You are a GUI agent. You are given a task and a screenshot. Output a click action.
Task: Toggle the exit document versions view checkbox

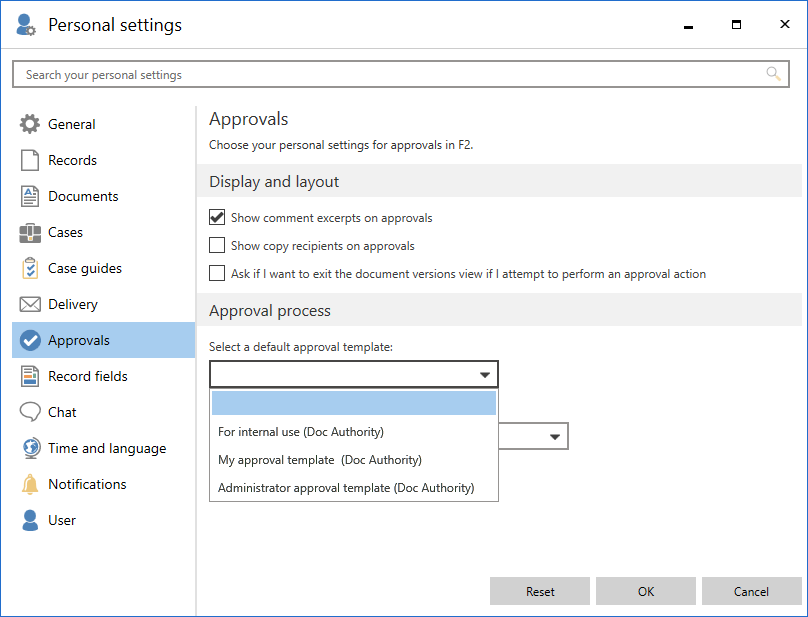[217, 273]
